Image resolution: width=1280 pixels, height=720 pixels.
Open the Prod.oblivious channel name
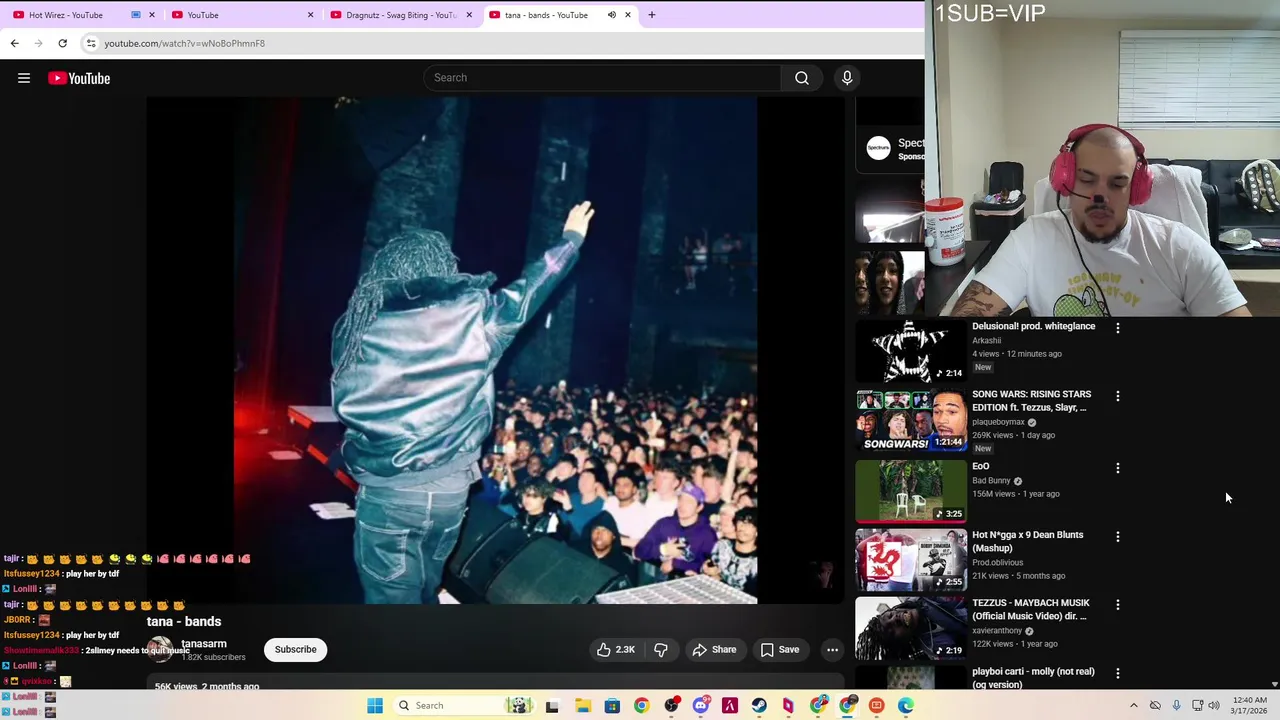pos(997,563)
